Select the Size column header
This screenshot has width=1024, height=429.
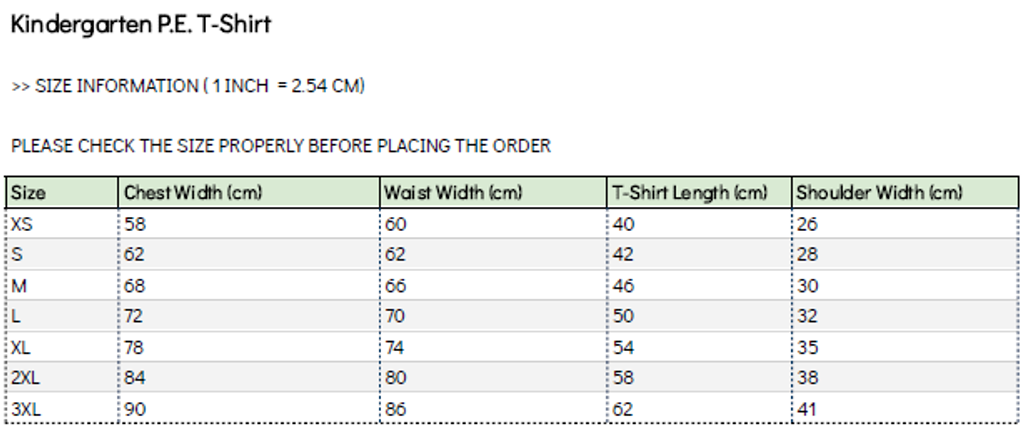coord(29,193)
